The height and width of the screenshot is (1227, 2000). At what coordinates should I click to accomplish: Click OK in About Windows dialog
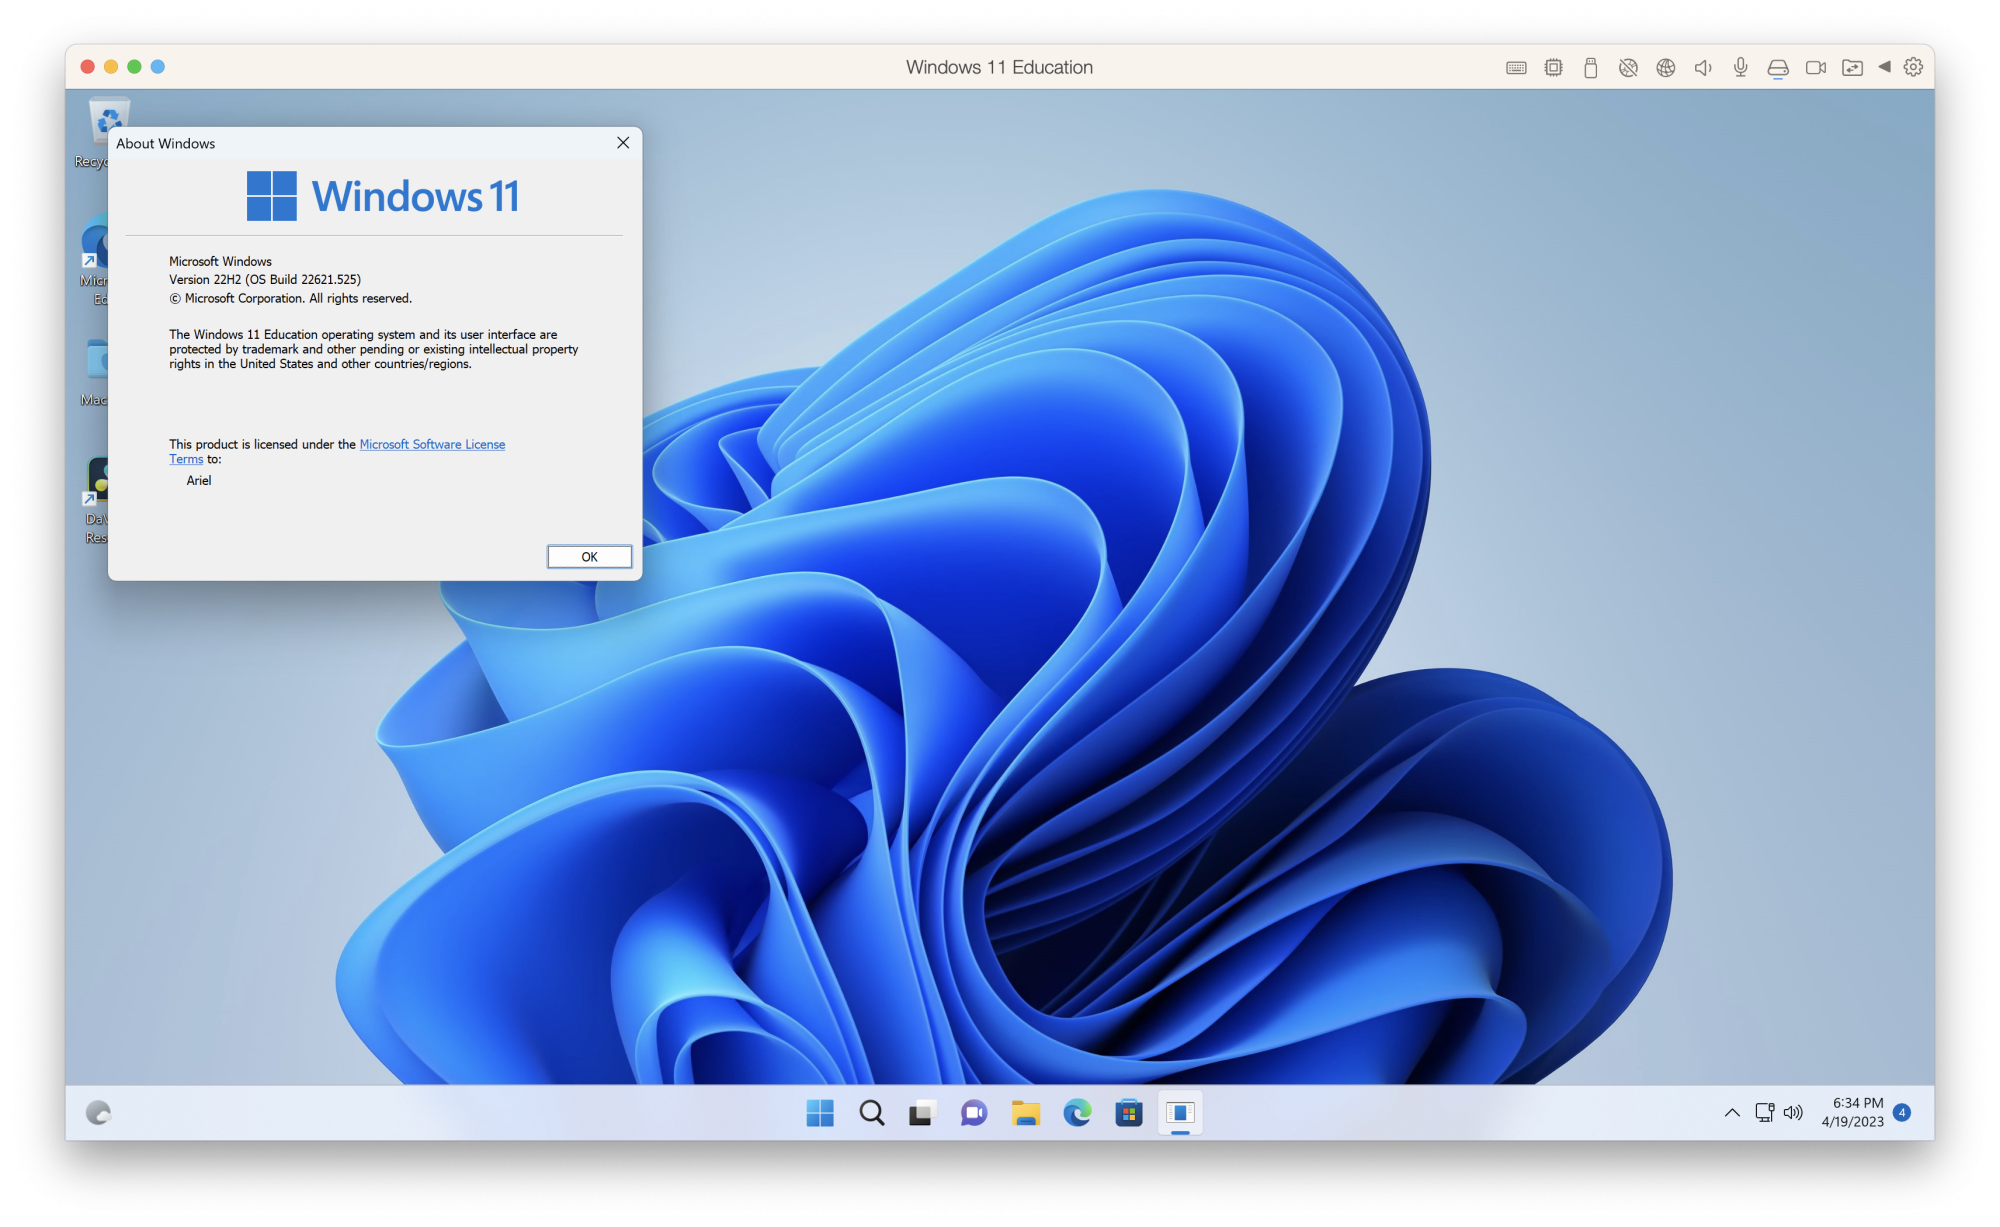[589, 557]
